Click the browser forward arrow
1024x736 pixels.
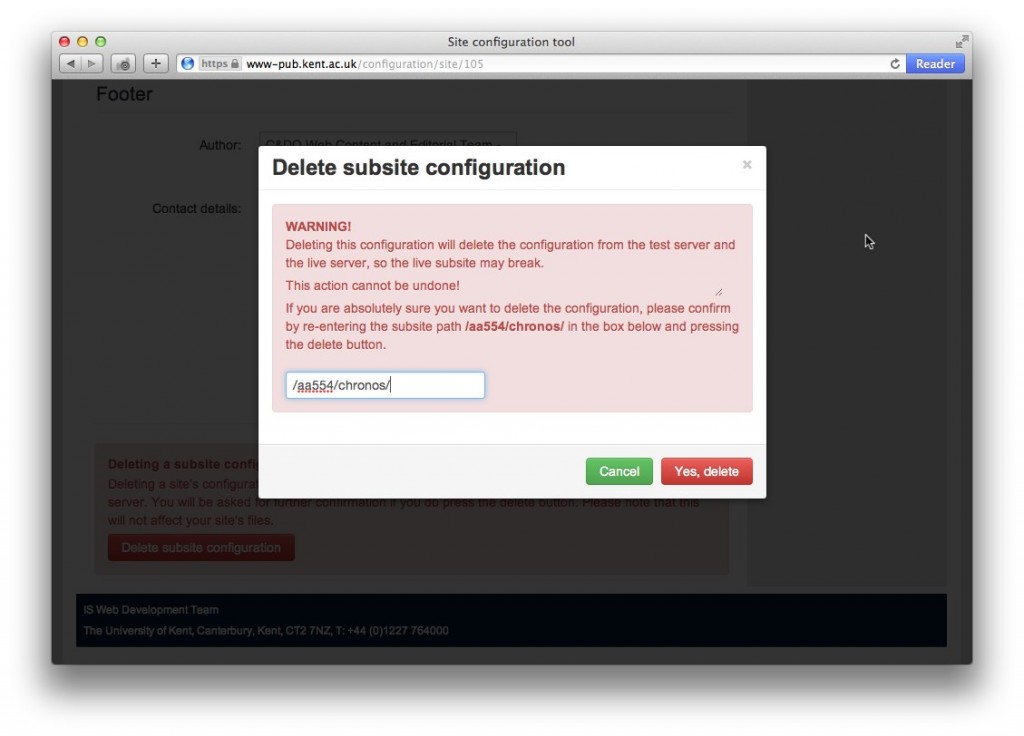91,64
